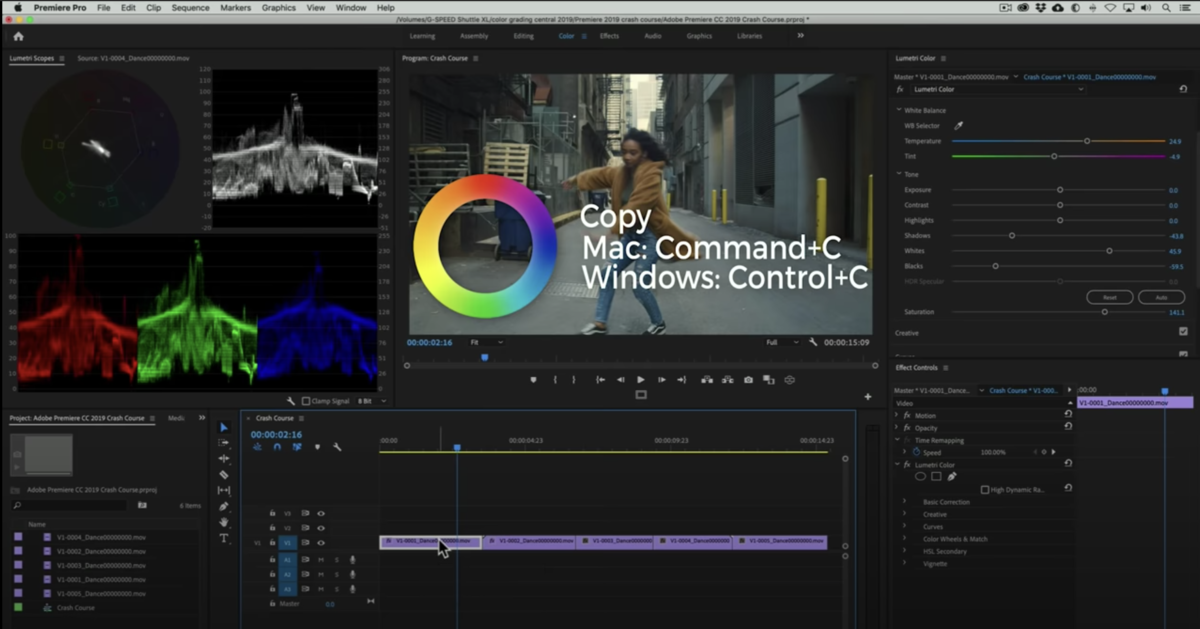The image size is (1200, 629).
Task: Toggle V2 track output eye
Action: [321, 527]
